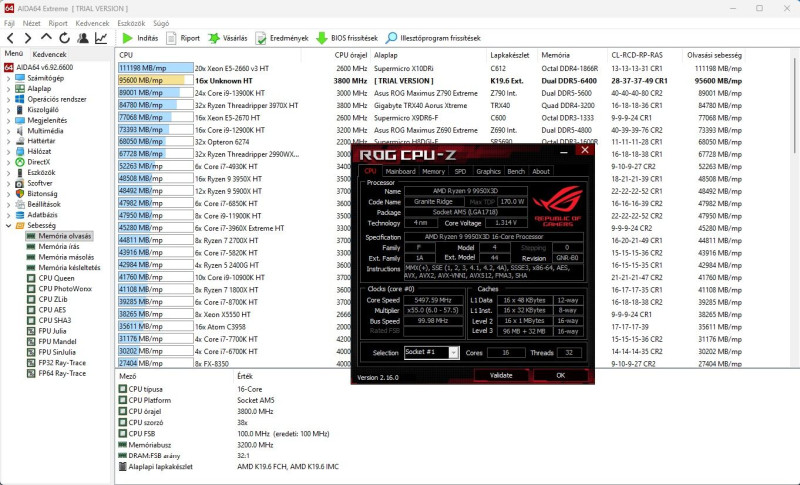The height and width of the screenshot is (485, 800).
Task: Open the Riport menu in the menu bar
Action: (58, 23)
